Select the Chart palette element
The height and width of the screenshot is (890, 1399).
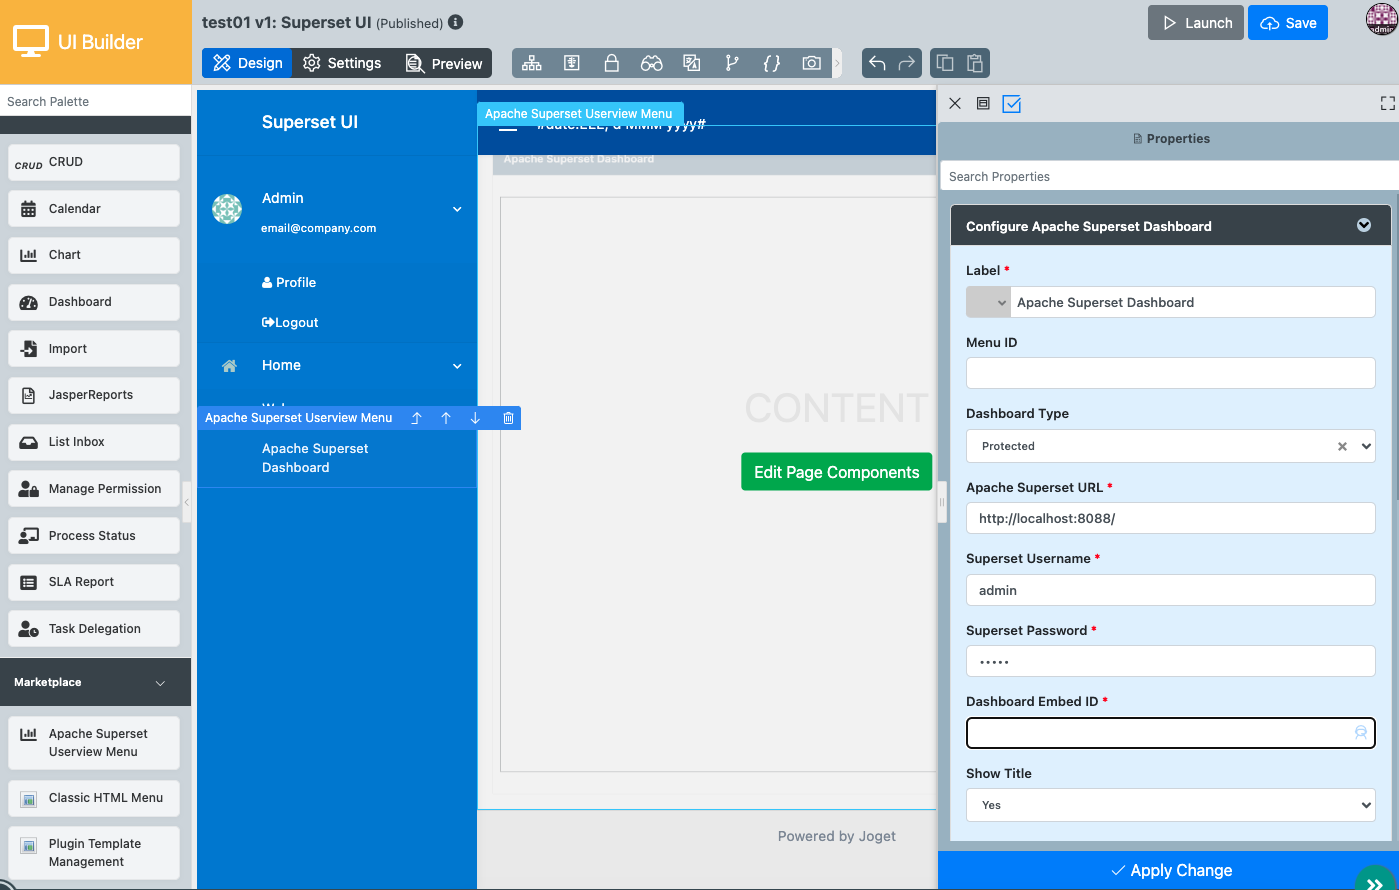[x=94, y=255]
